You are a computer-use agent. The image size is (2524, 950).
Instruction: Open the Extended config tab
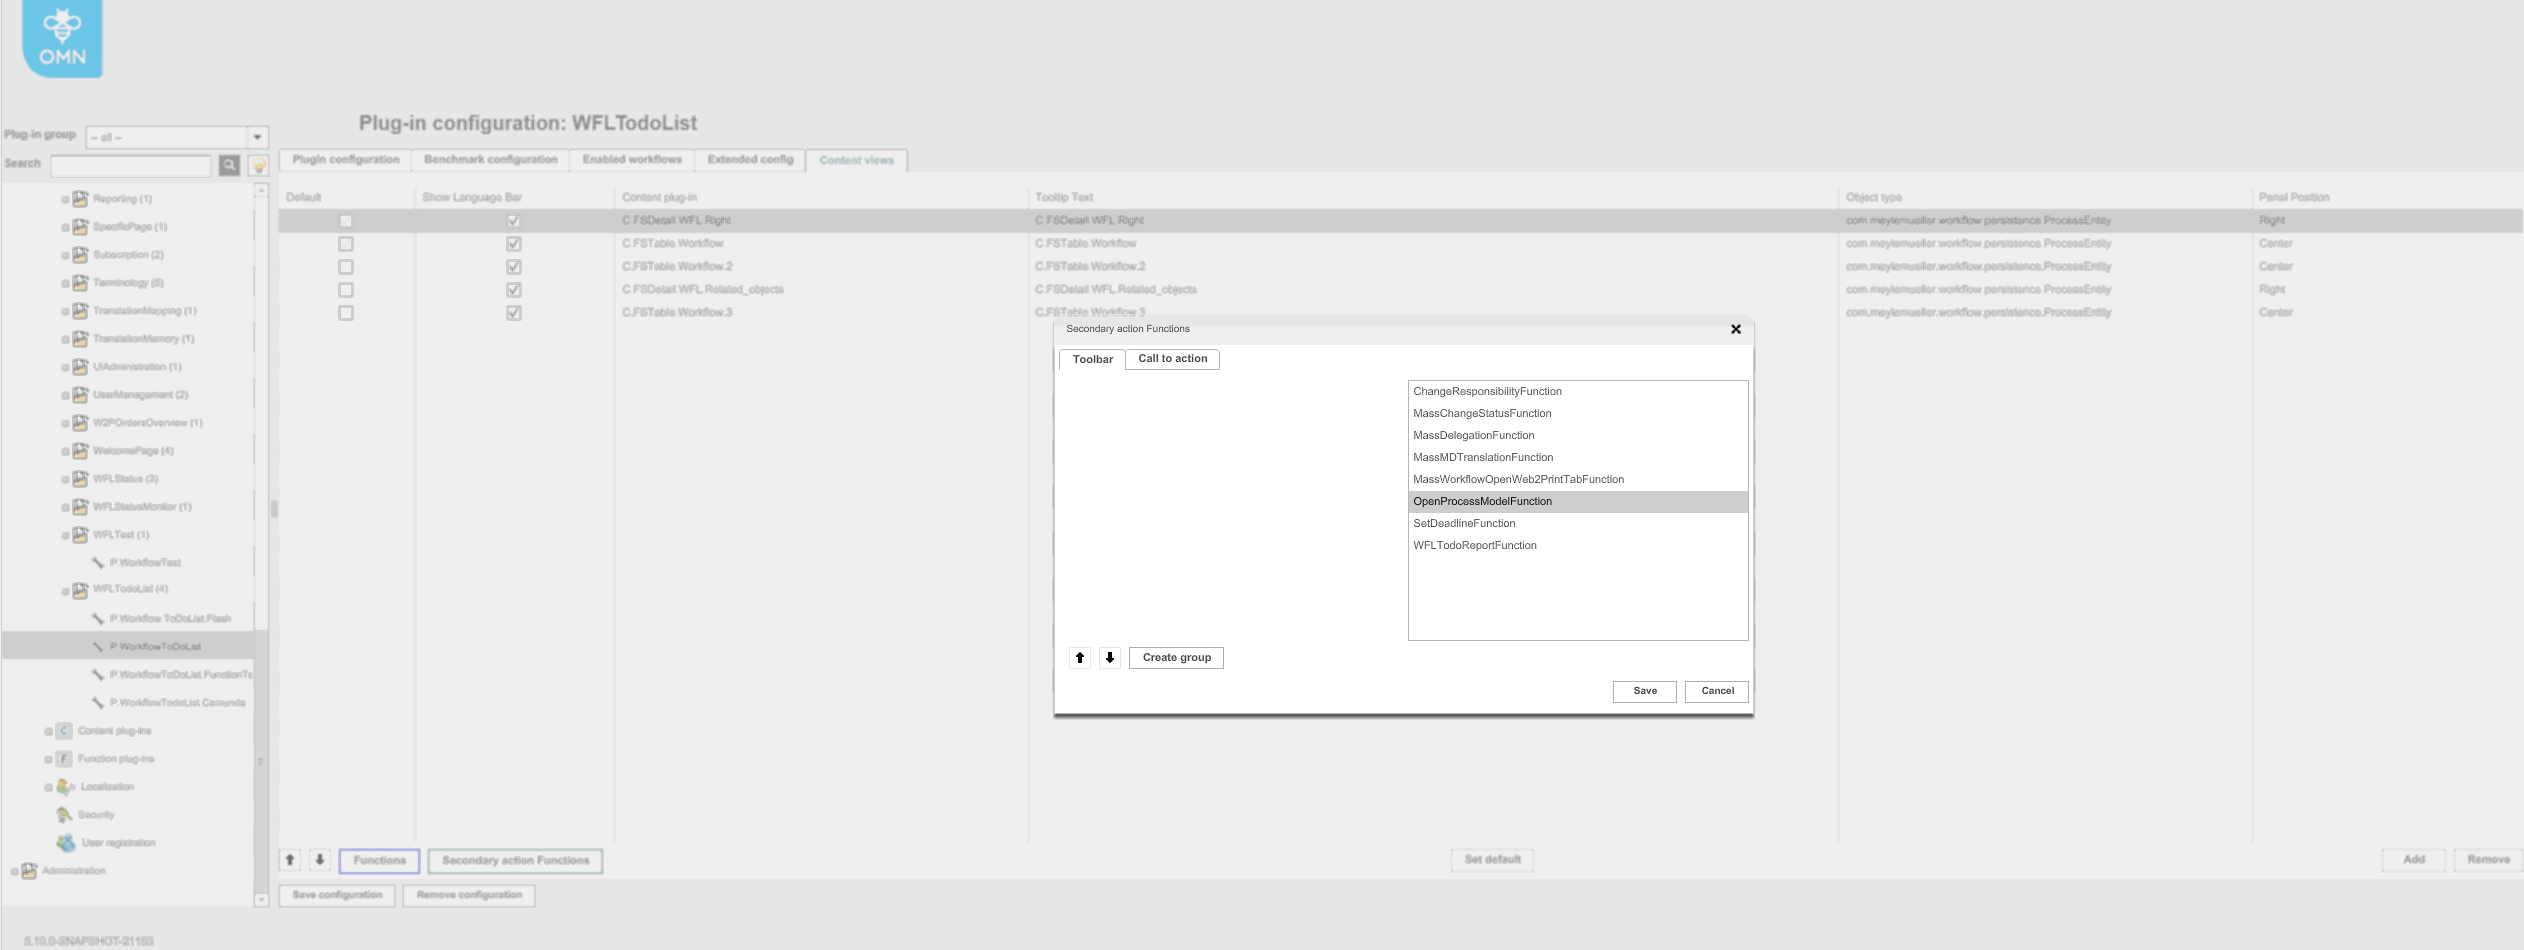click(x=750, y=160)
